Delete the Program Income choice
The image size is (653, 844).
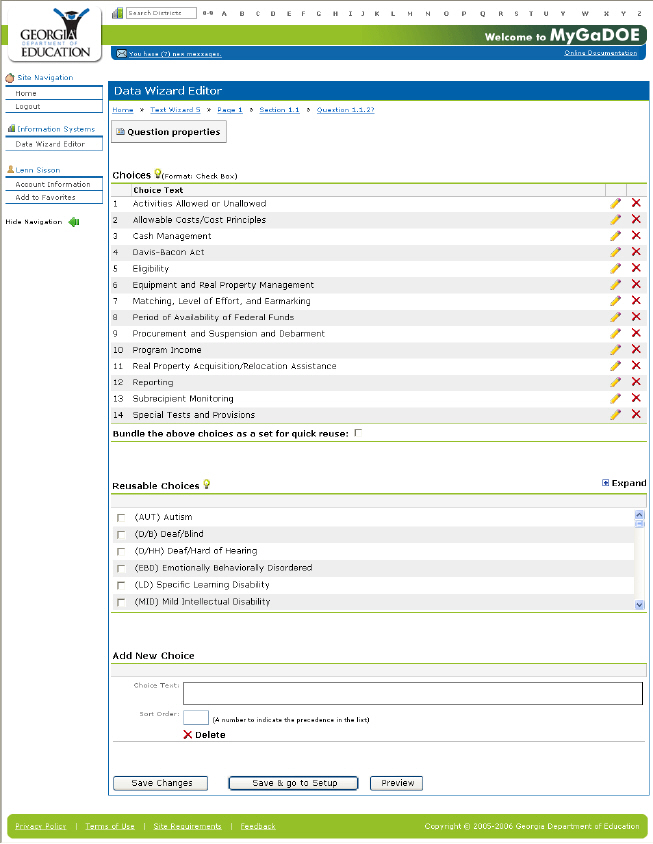point(636,349)
